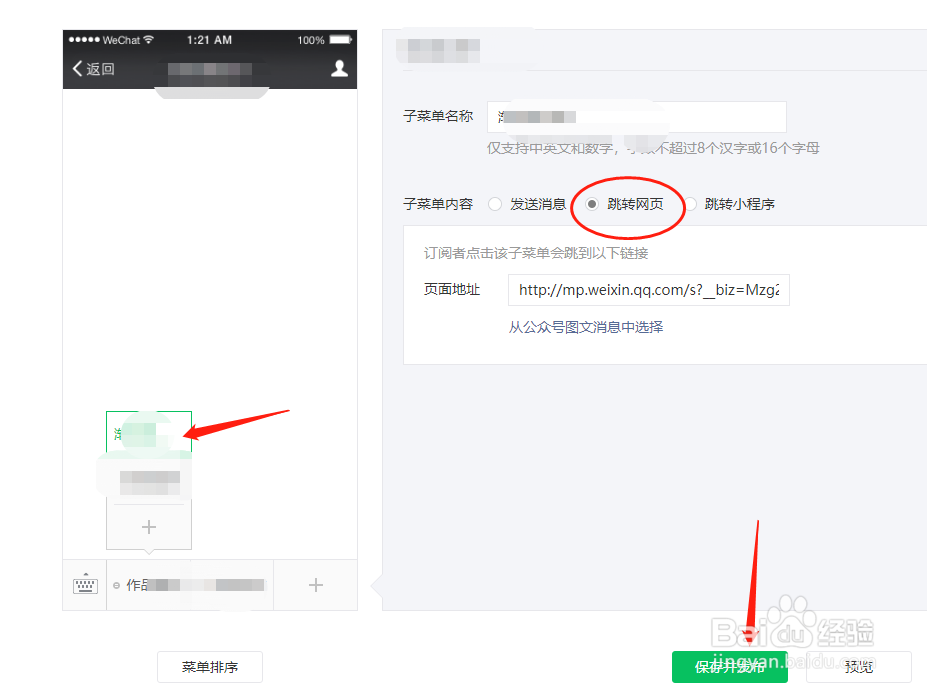Viewport: 927px width, 694px height.
Task: Click the 页面地址 URL input field
Action: [x=648, y=289]
